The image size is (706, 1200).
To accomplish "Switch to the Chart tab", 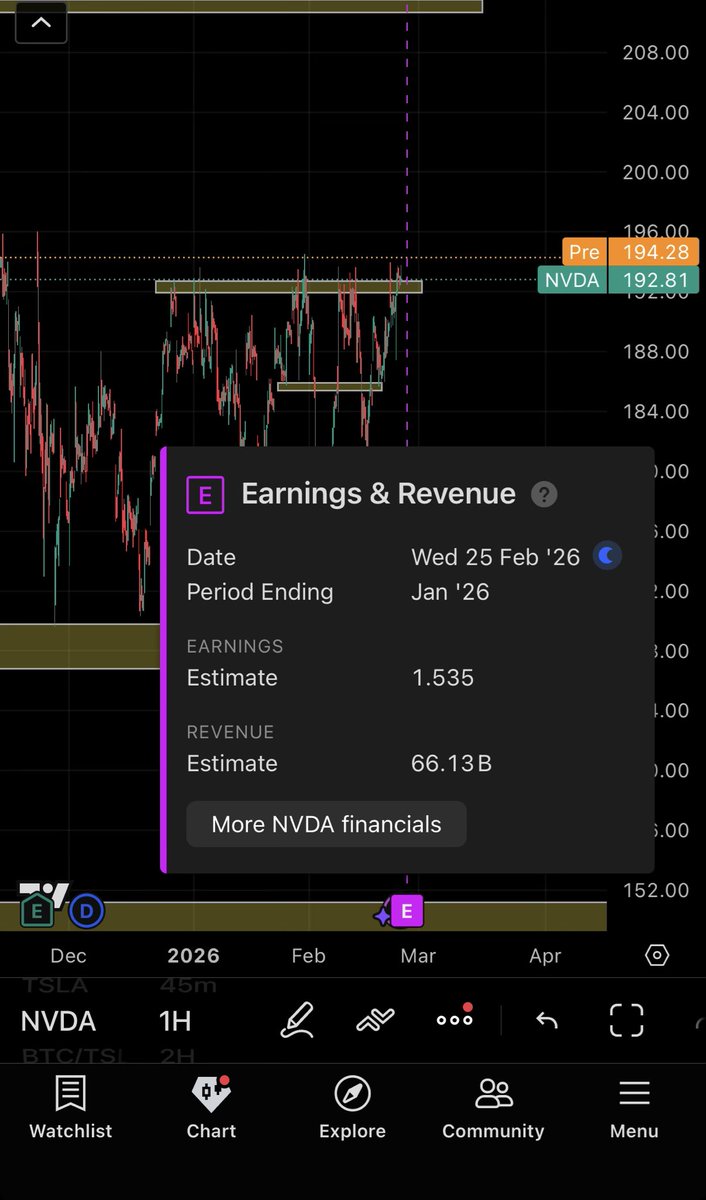I will pyautogui.click(x=211, y=1109).
